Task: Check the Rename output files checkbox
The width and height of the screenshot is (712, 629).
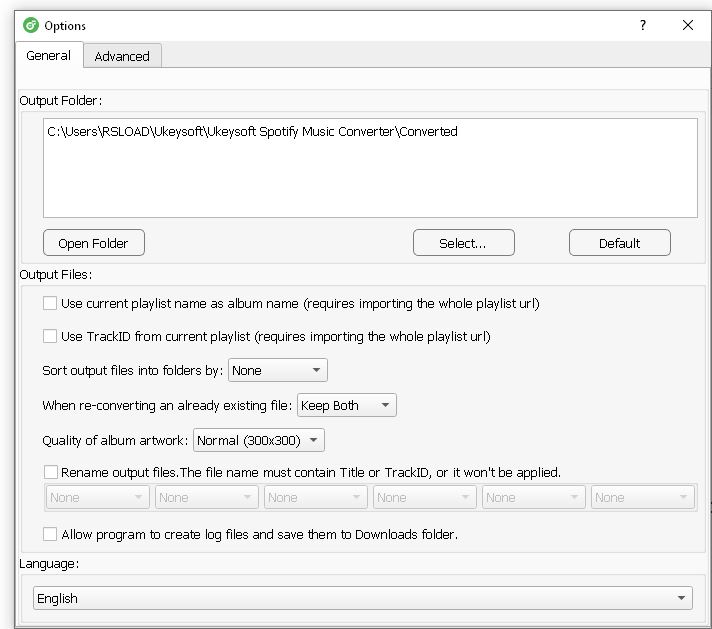Action: (x=50, y=472)
